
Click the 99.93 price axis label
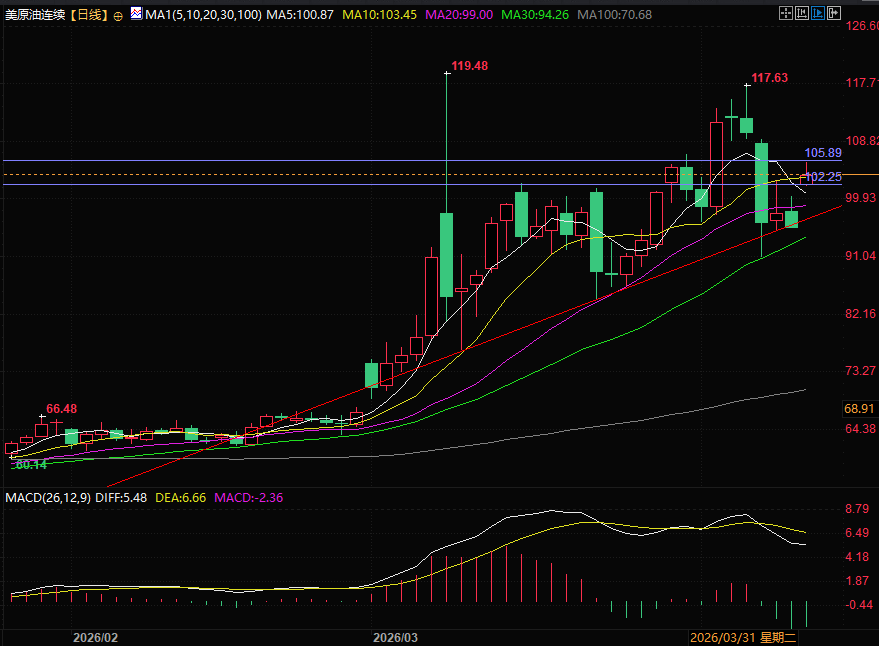tap(861, 197)
